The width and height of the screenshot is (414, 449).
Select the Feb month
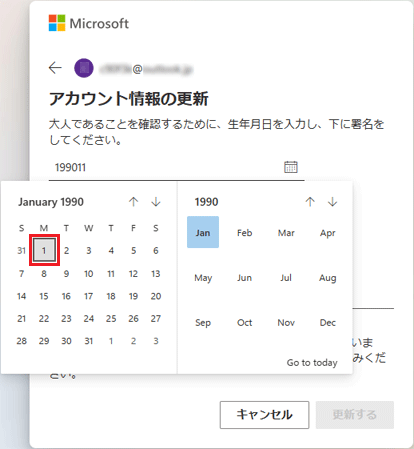[x=244, y=232]
